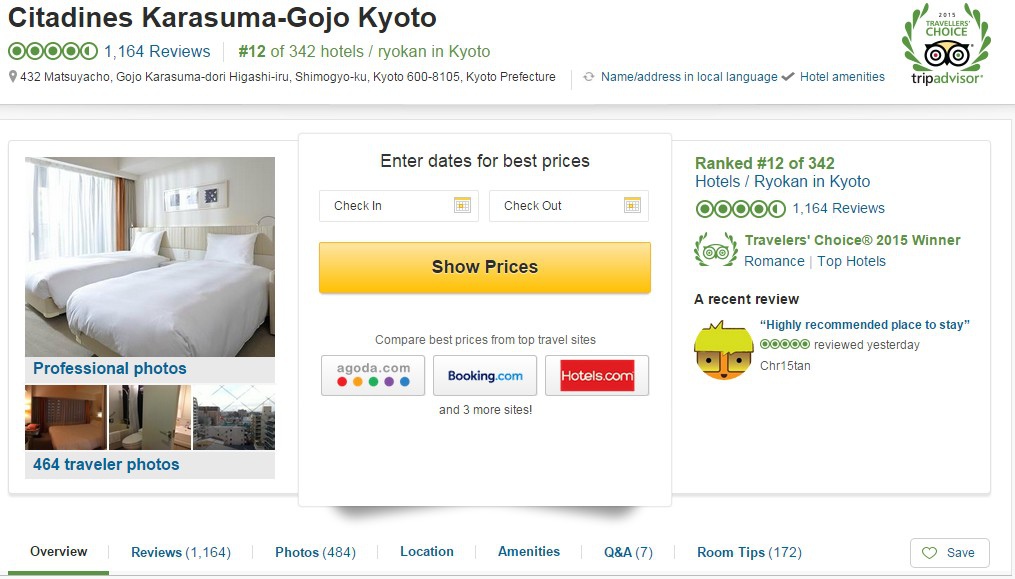Open the city view traveler photo thumbnail
Image resolution: width=1015 pixels, height=579 pixels.
click(x=234, y=418)
